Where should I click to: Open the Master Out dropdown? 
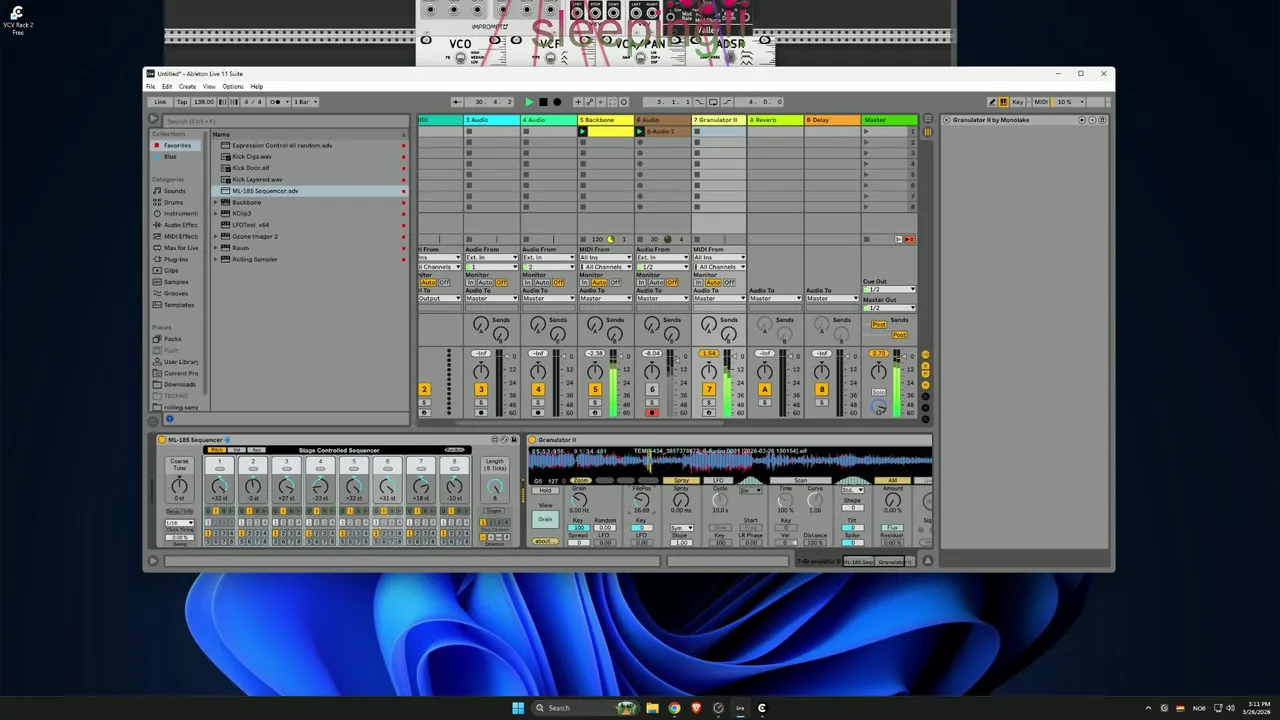(888, 307)
